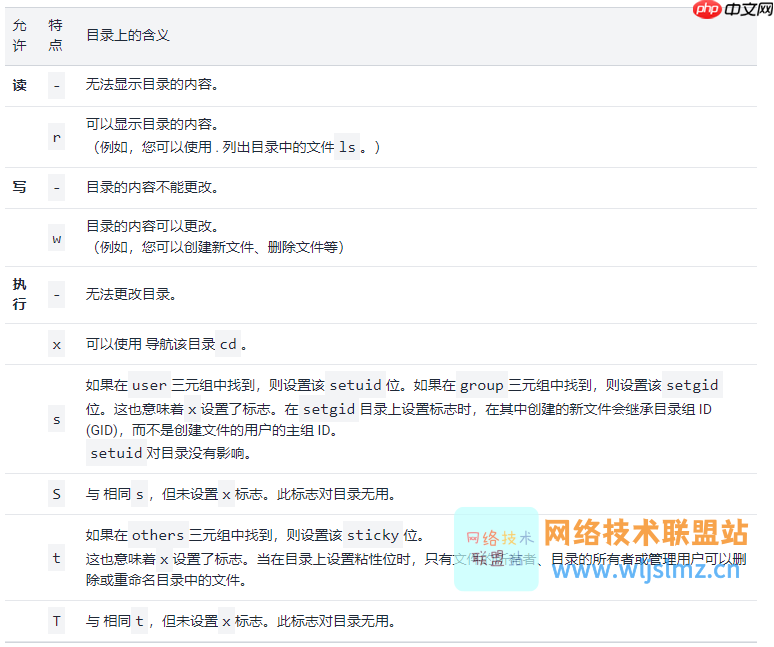
Task: Select the 执行 permission cell
Action: 20,295
